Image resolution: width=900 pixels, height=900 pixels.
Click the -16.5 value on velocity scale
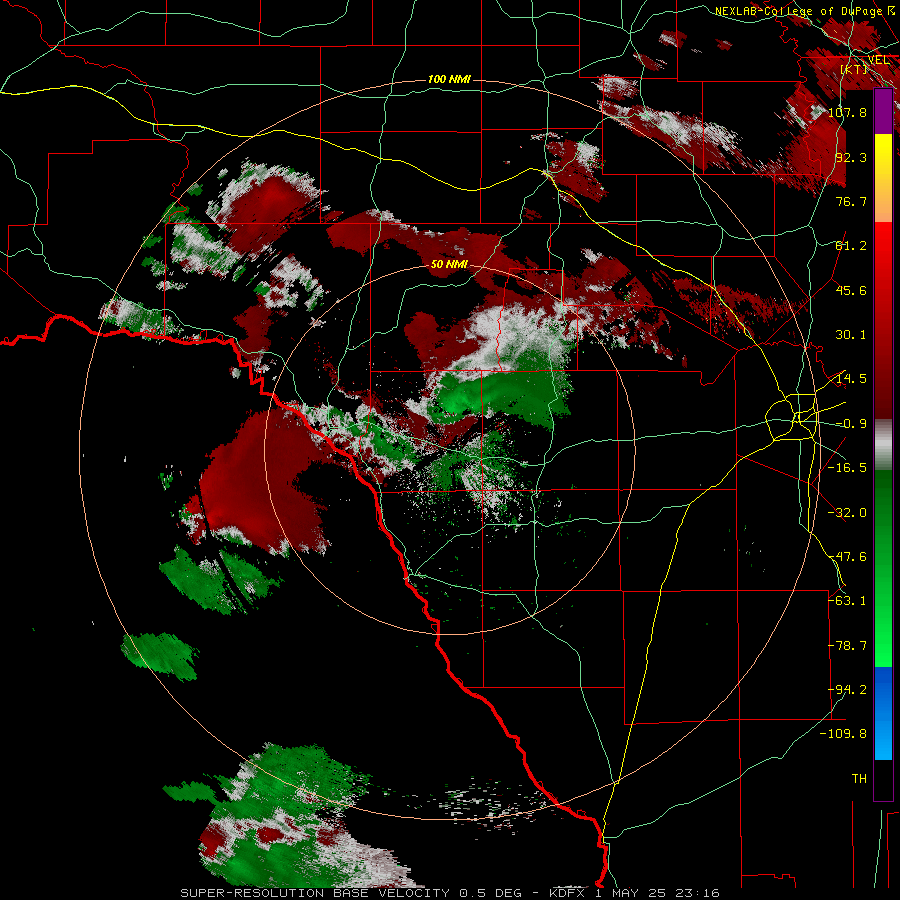click(x=847, y=468)
